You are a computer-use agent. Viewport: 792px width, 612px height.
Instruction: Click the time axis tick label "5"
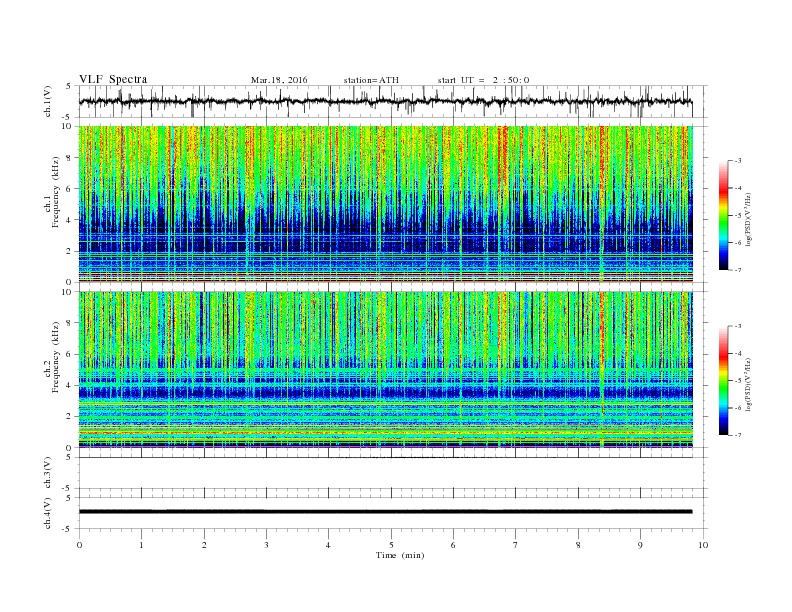coord(391,545)
